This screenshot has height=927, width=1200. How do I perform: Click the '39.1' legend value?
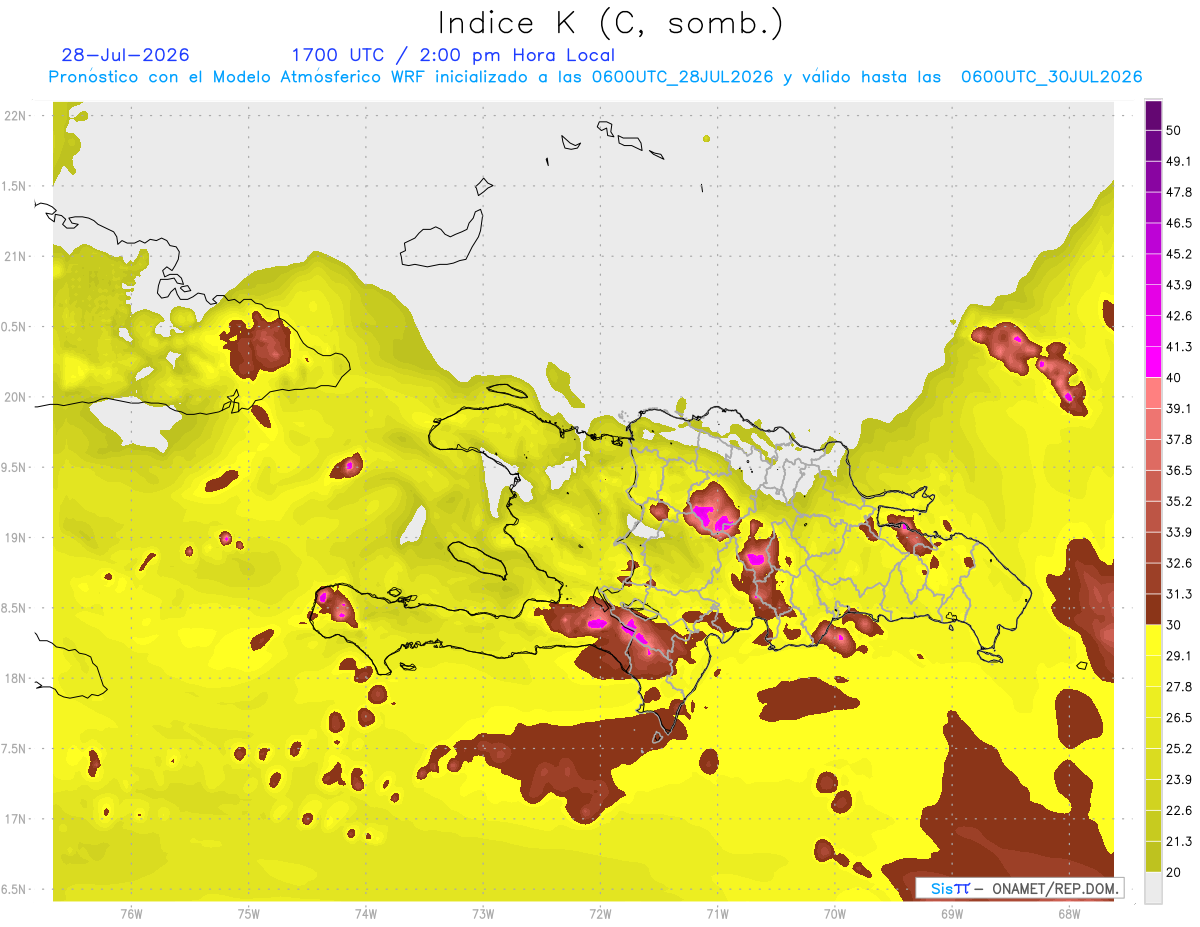click(x=1179, y=409)
